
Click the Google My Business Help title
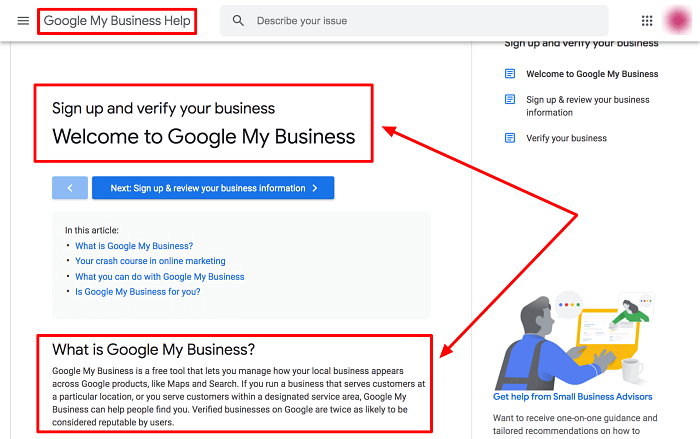click(117, 21)
